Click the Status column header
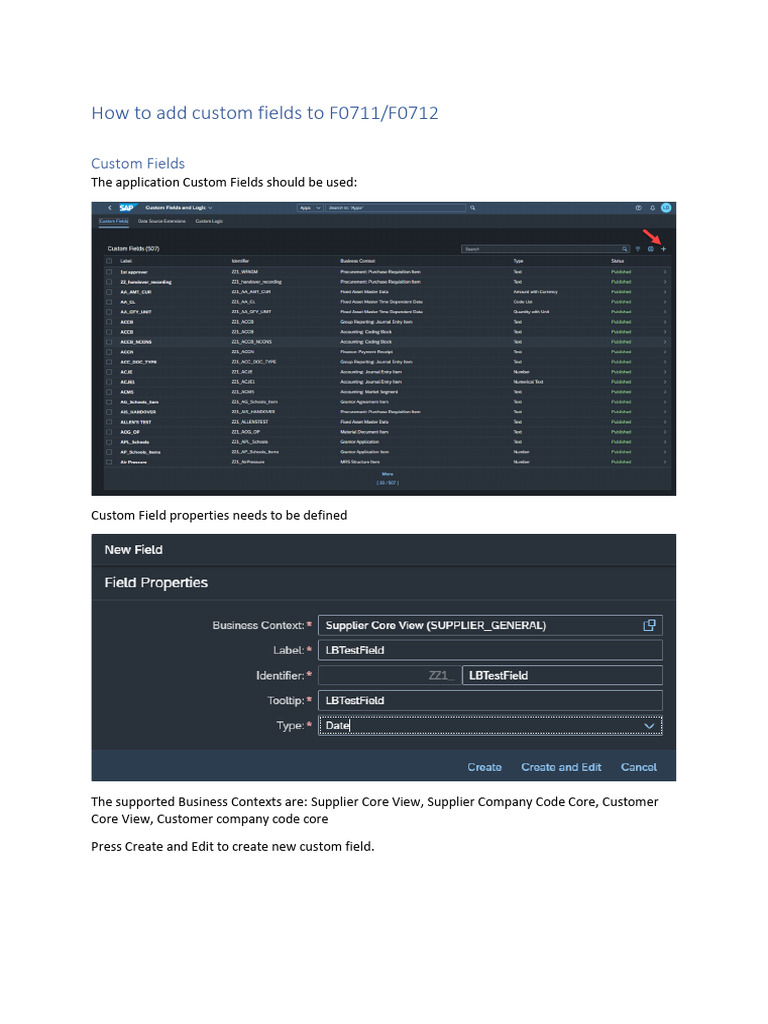Image resolution: width=768 pixels, height=1024 pixels. pos(618,261)
